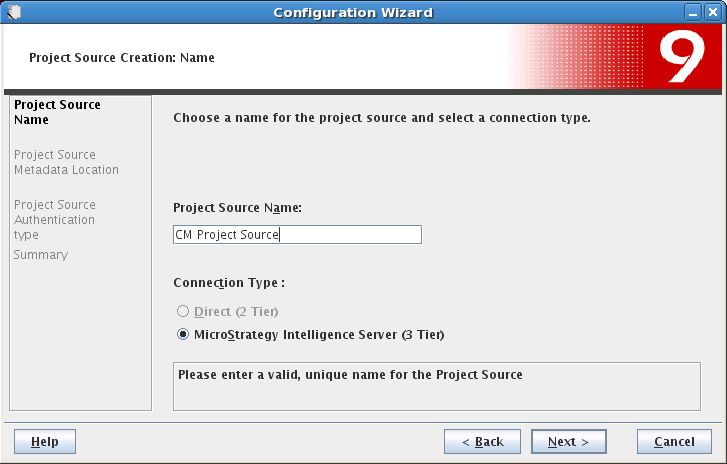Close the Configuration Wizard window
This screenshot has height=464, width=727.
point(713,13)
